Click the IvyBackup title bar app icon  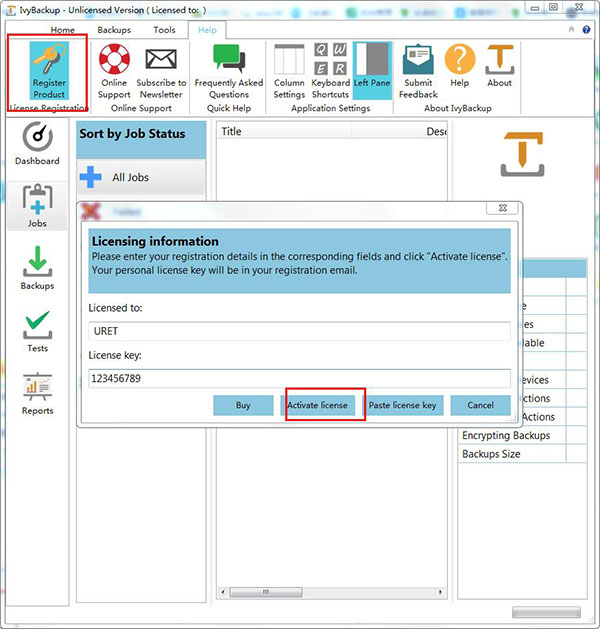pos(11,10)
